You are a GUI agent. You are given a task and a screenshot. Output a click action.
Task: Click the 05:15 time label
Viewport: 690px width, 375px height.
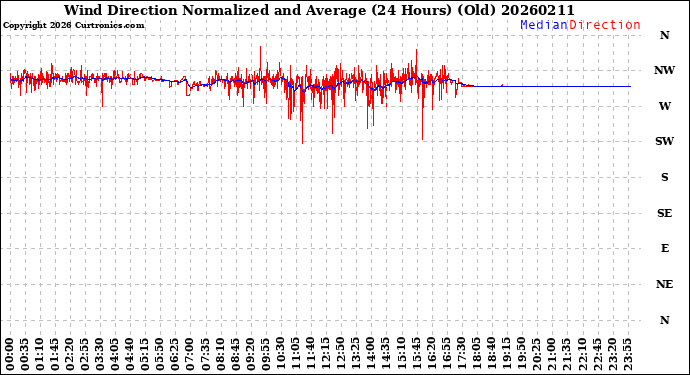(145, 355)
